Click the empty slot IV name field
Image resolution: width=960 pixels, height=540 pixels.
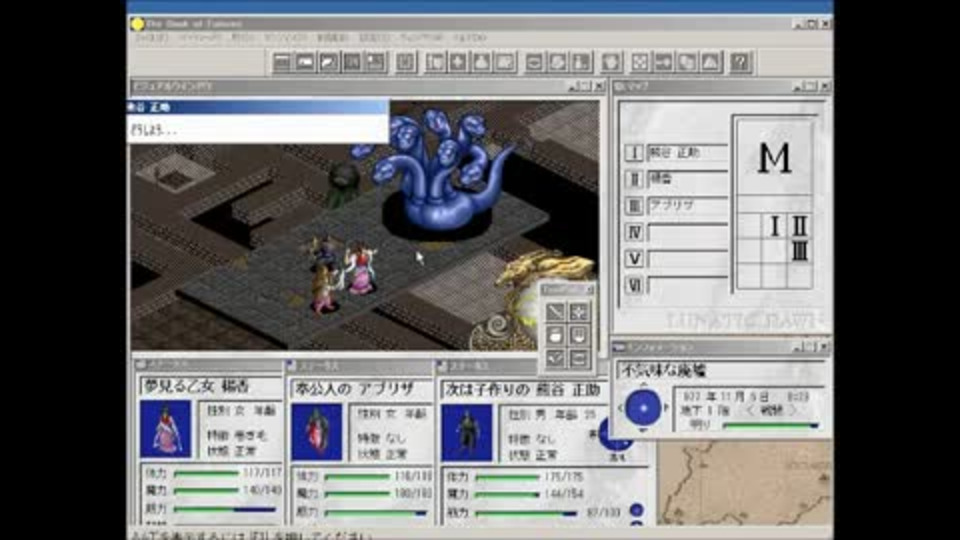click(x=687, y=232)
